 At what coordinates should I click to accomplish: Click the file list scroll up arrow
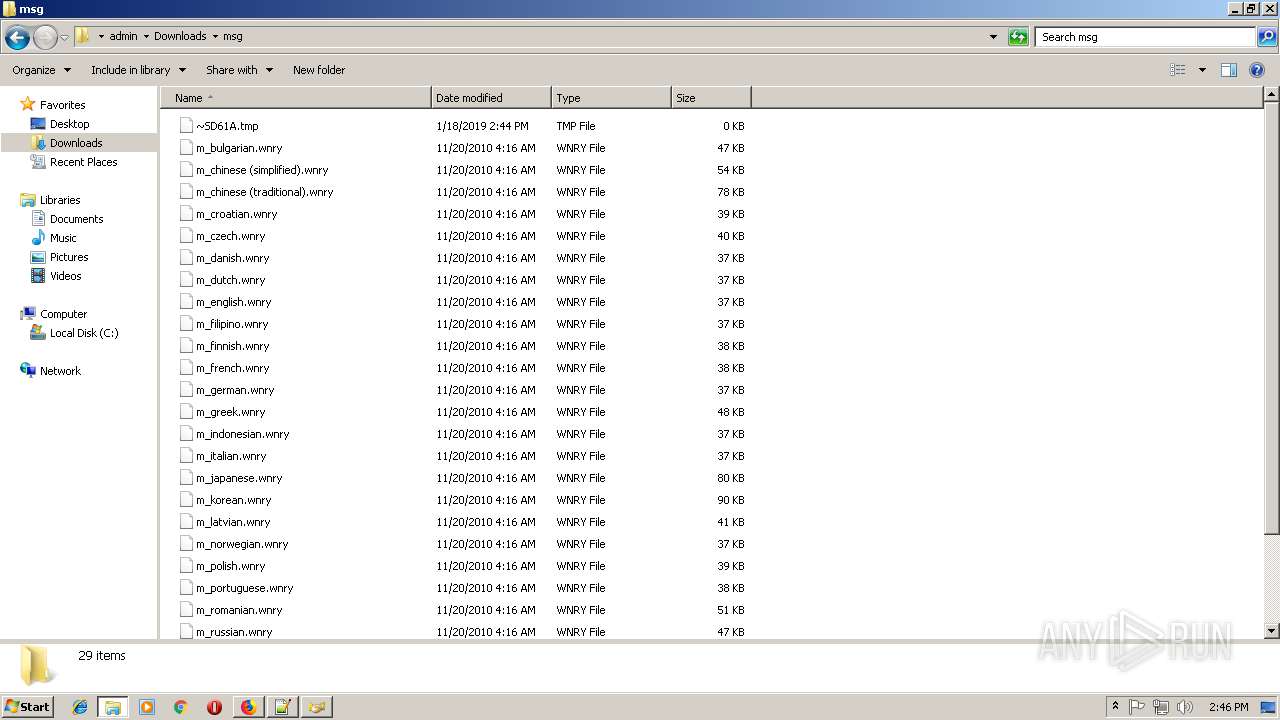pos(1271,95)
